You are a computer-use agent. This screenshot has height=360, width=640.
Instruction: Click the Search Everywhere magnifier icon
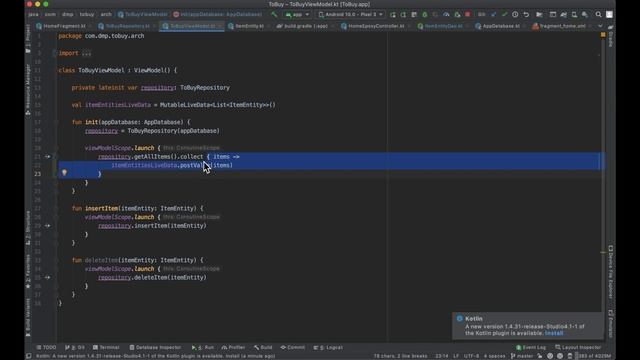tap(598, 14)
